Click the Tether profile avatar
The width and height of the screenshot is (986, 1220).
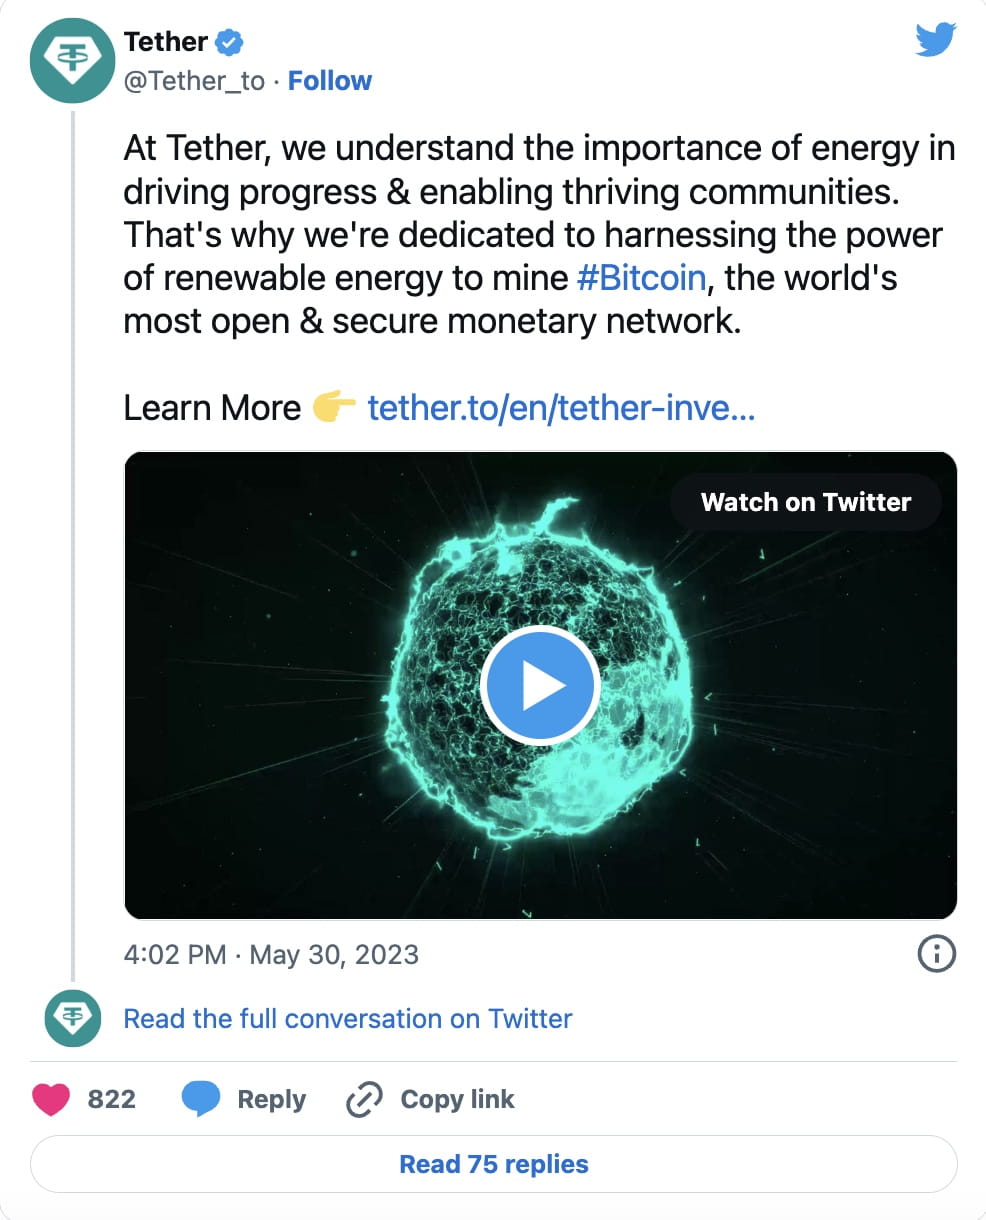pos(73,61)
